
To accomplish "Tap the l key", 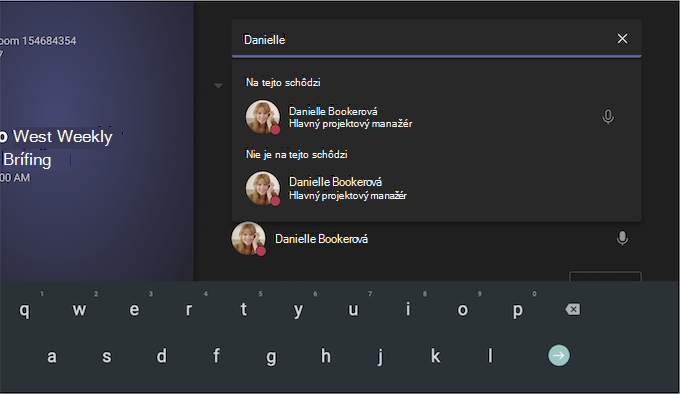I will tap(490, 355).
